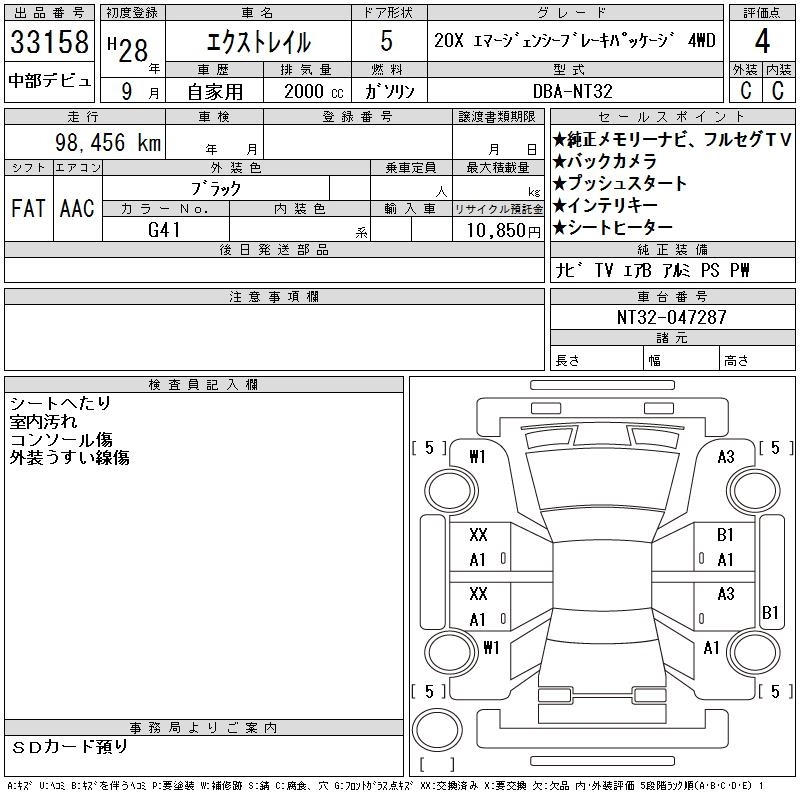
Task: Click the 幅 dimension field
Action: tap(681, 359)
